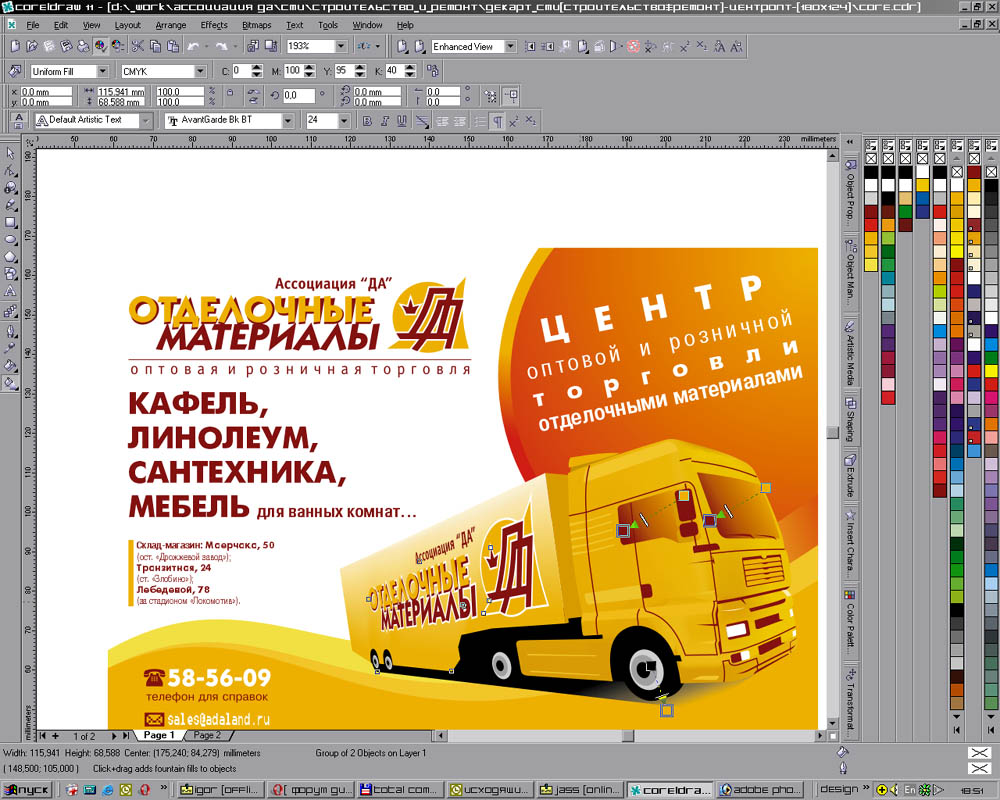1000x800 pixels.
Task: Switch to the Page 2 tab
Action: click(x=207, y=735)
